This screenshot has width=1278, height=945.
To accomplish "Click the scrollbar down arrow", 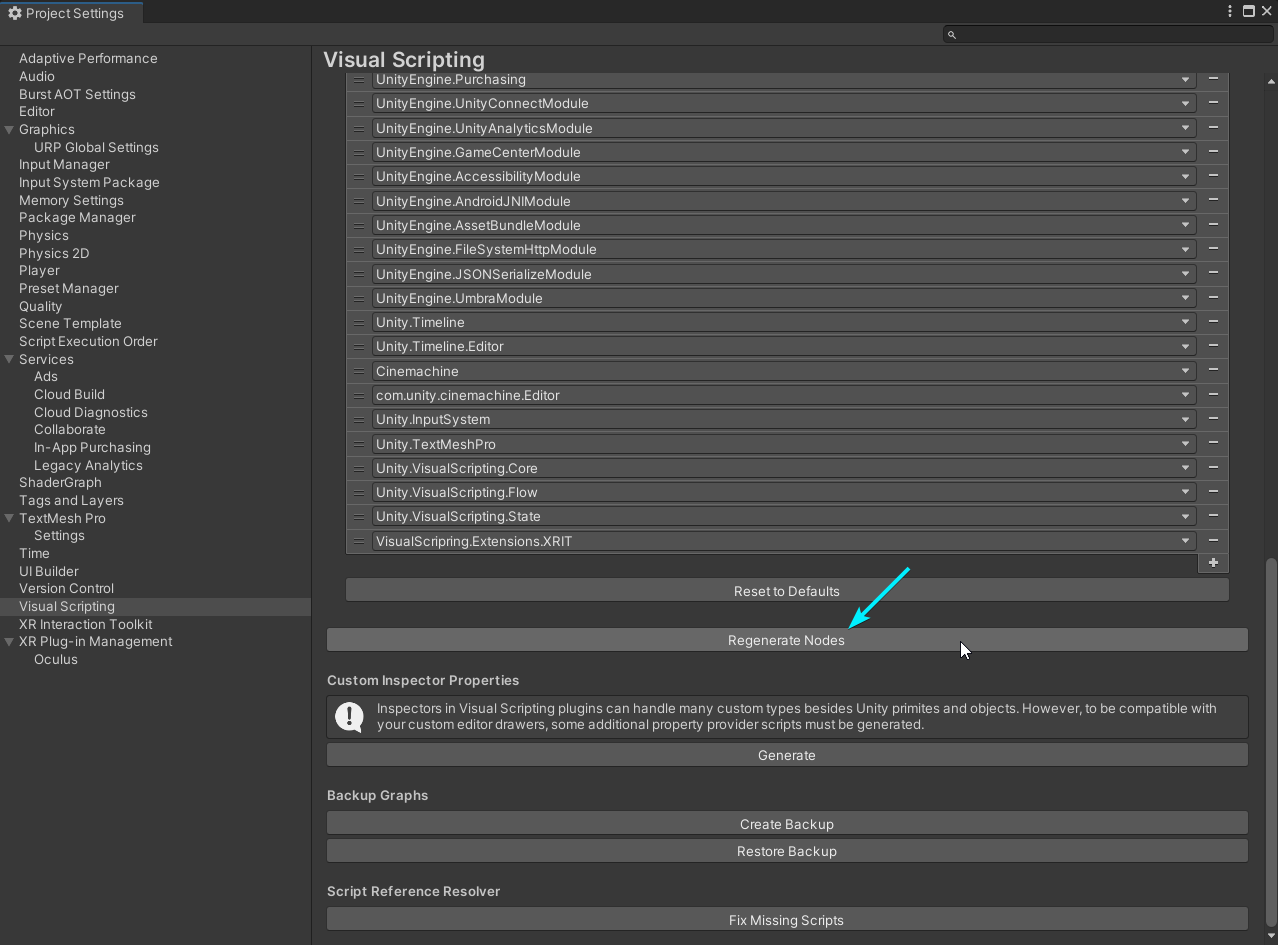I will point(1271,937).
